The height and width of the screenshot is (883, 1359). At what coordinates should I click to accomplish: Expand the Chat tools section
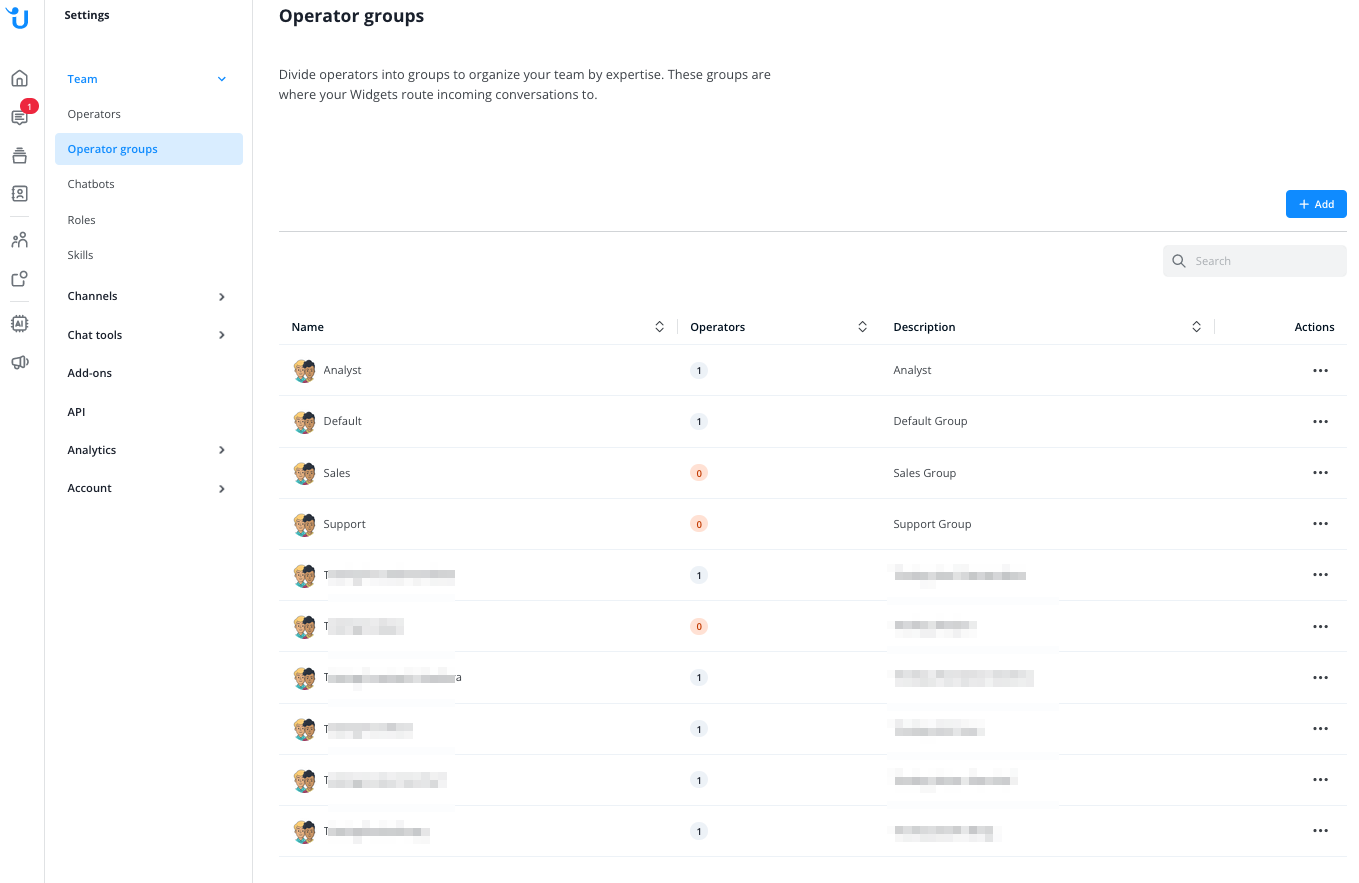coord(222,335)
